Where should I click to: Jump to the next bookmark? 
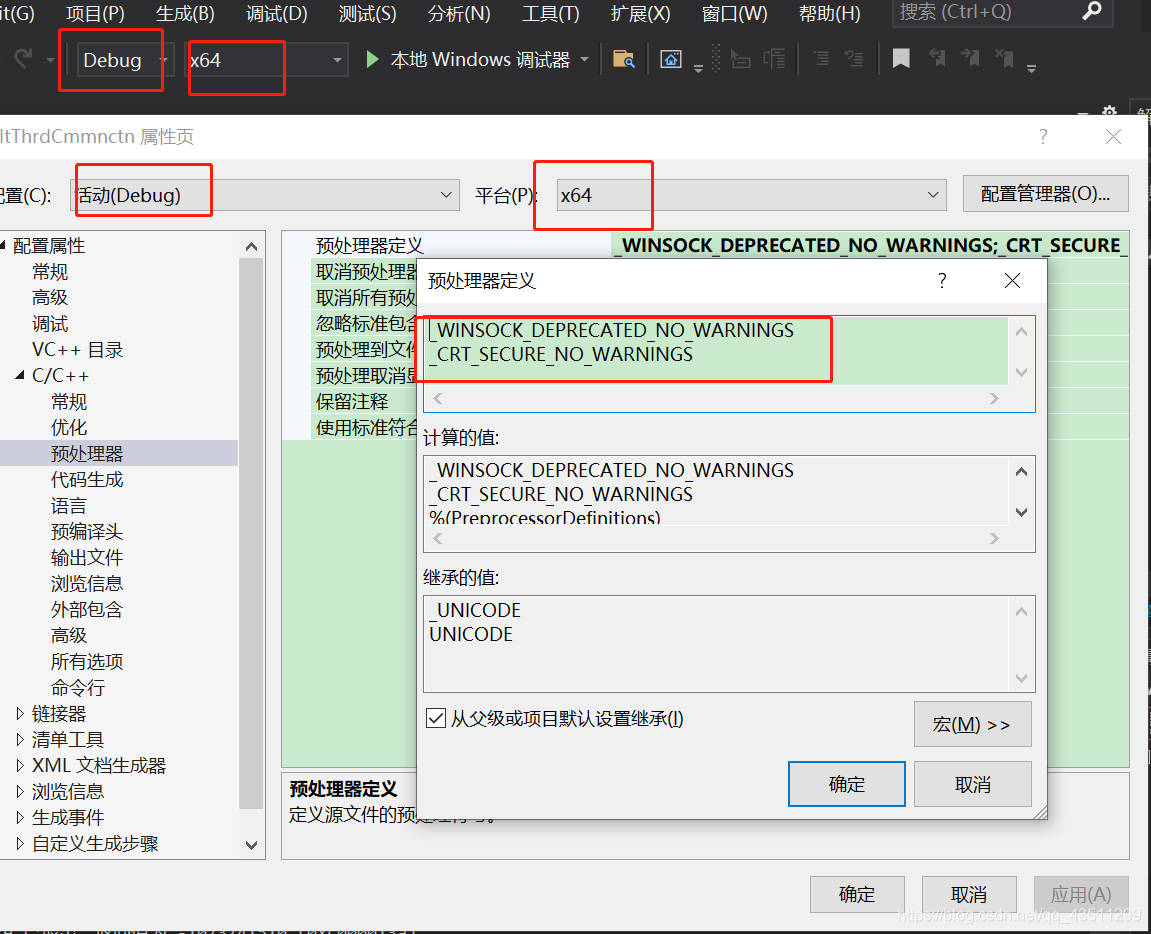click(x=972, y=58)
